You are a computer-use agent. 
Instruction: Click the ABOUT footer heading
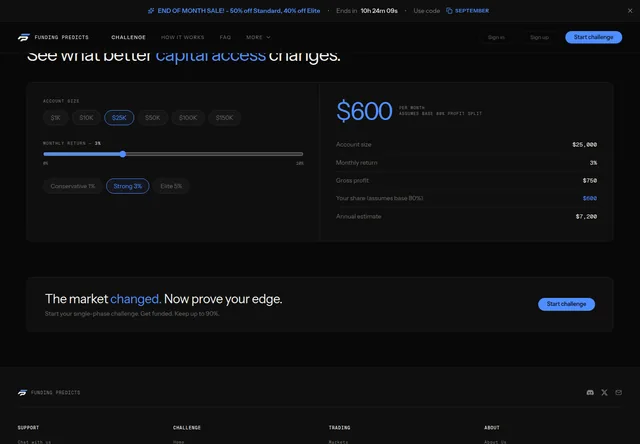pyautogui.click(x=492, y=428)
